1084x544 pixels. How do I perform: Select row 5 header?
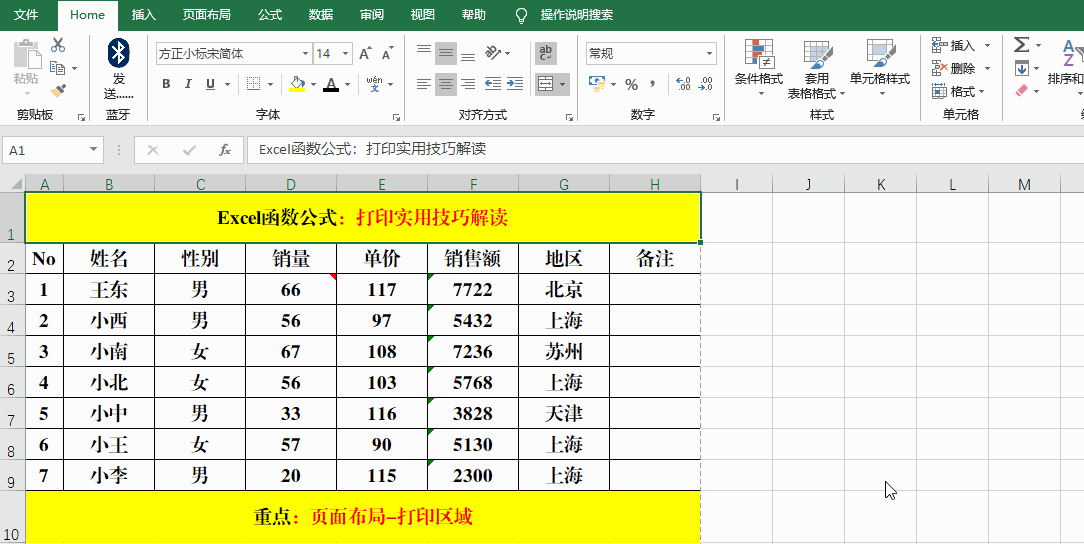[x=12, y=352]
